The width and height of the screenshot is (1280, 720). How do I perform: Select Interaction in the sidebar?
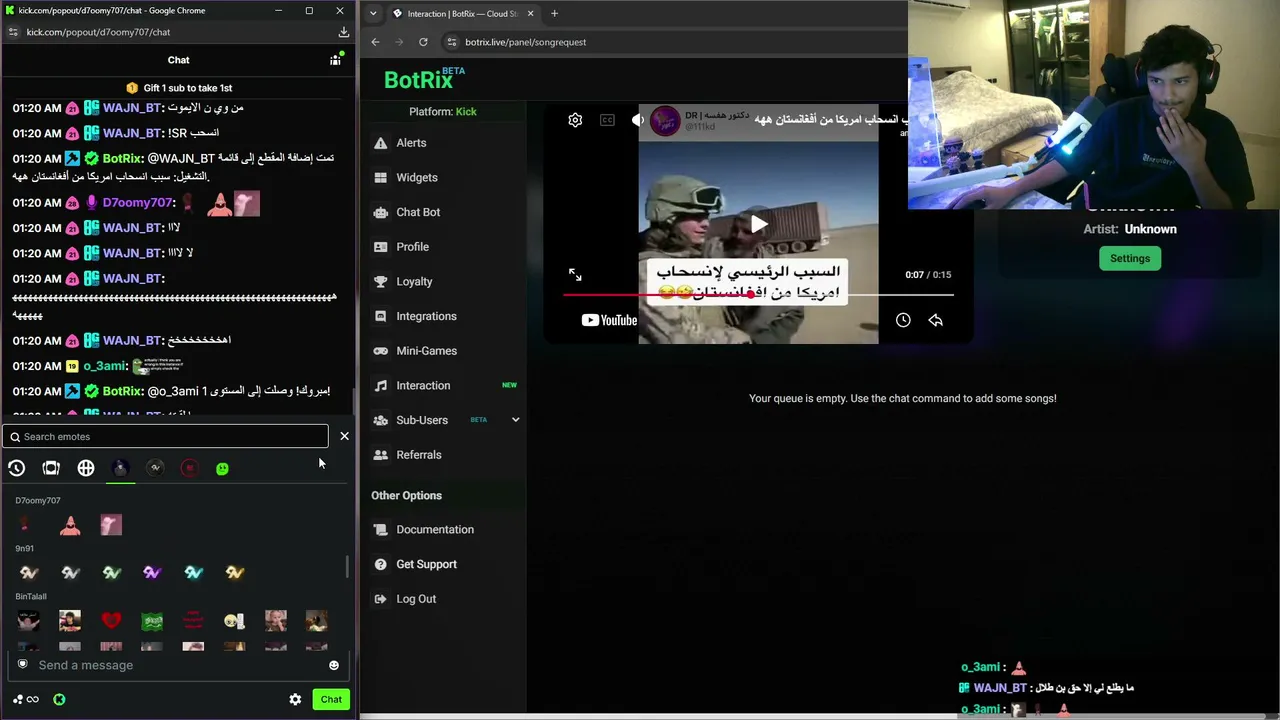423,386
